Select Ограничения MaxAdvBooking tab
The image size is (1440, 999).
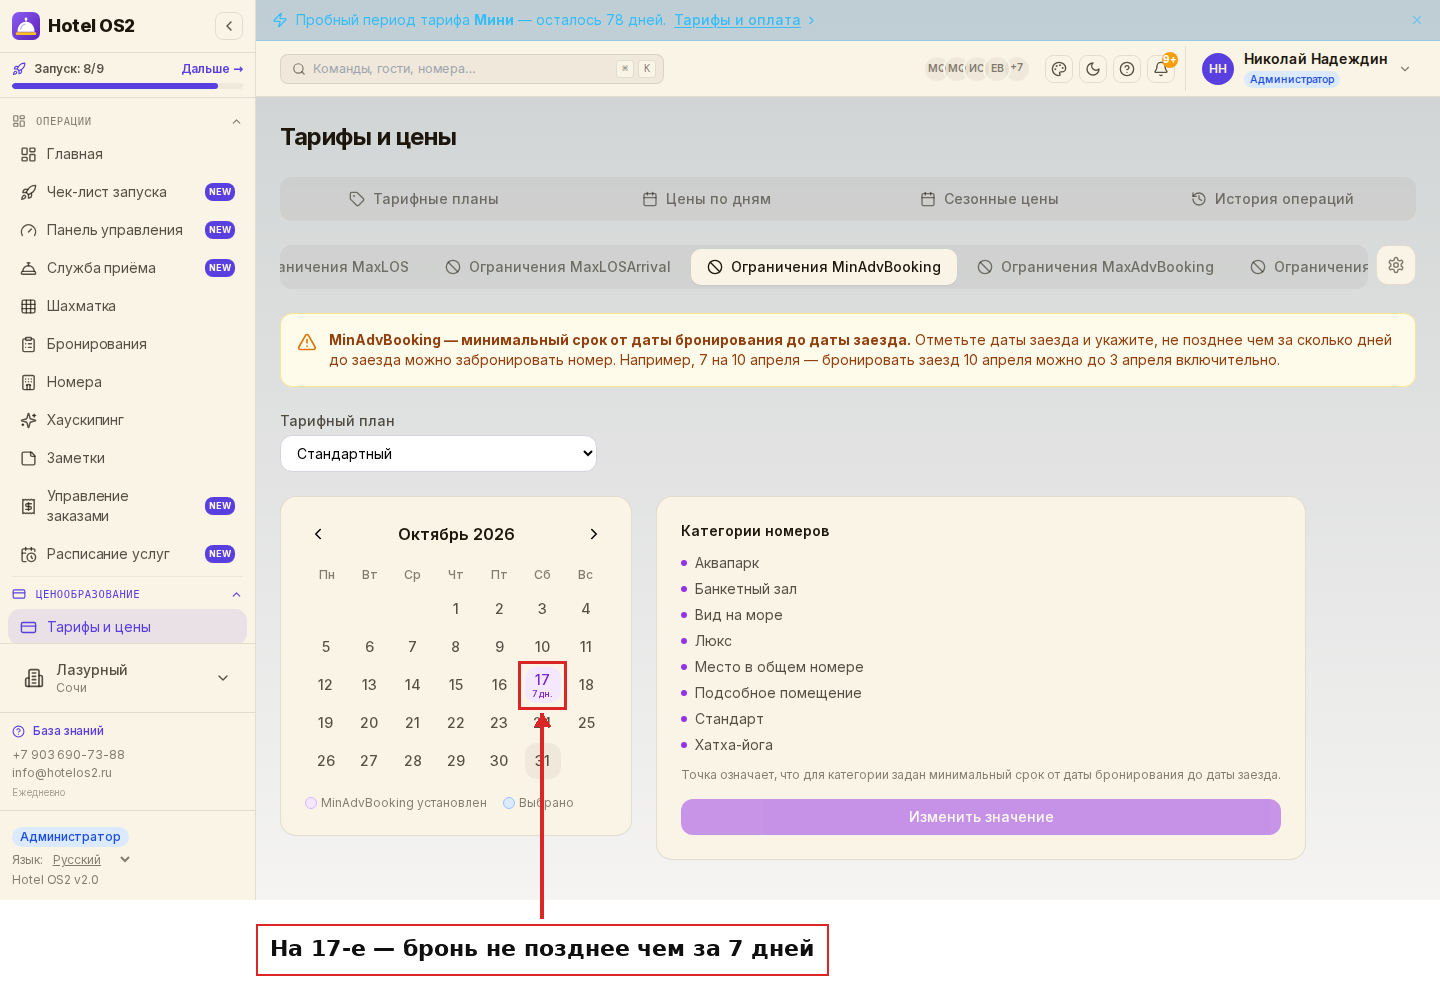point(1096,267)
